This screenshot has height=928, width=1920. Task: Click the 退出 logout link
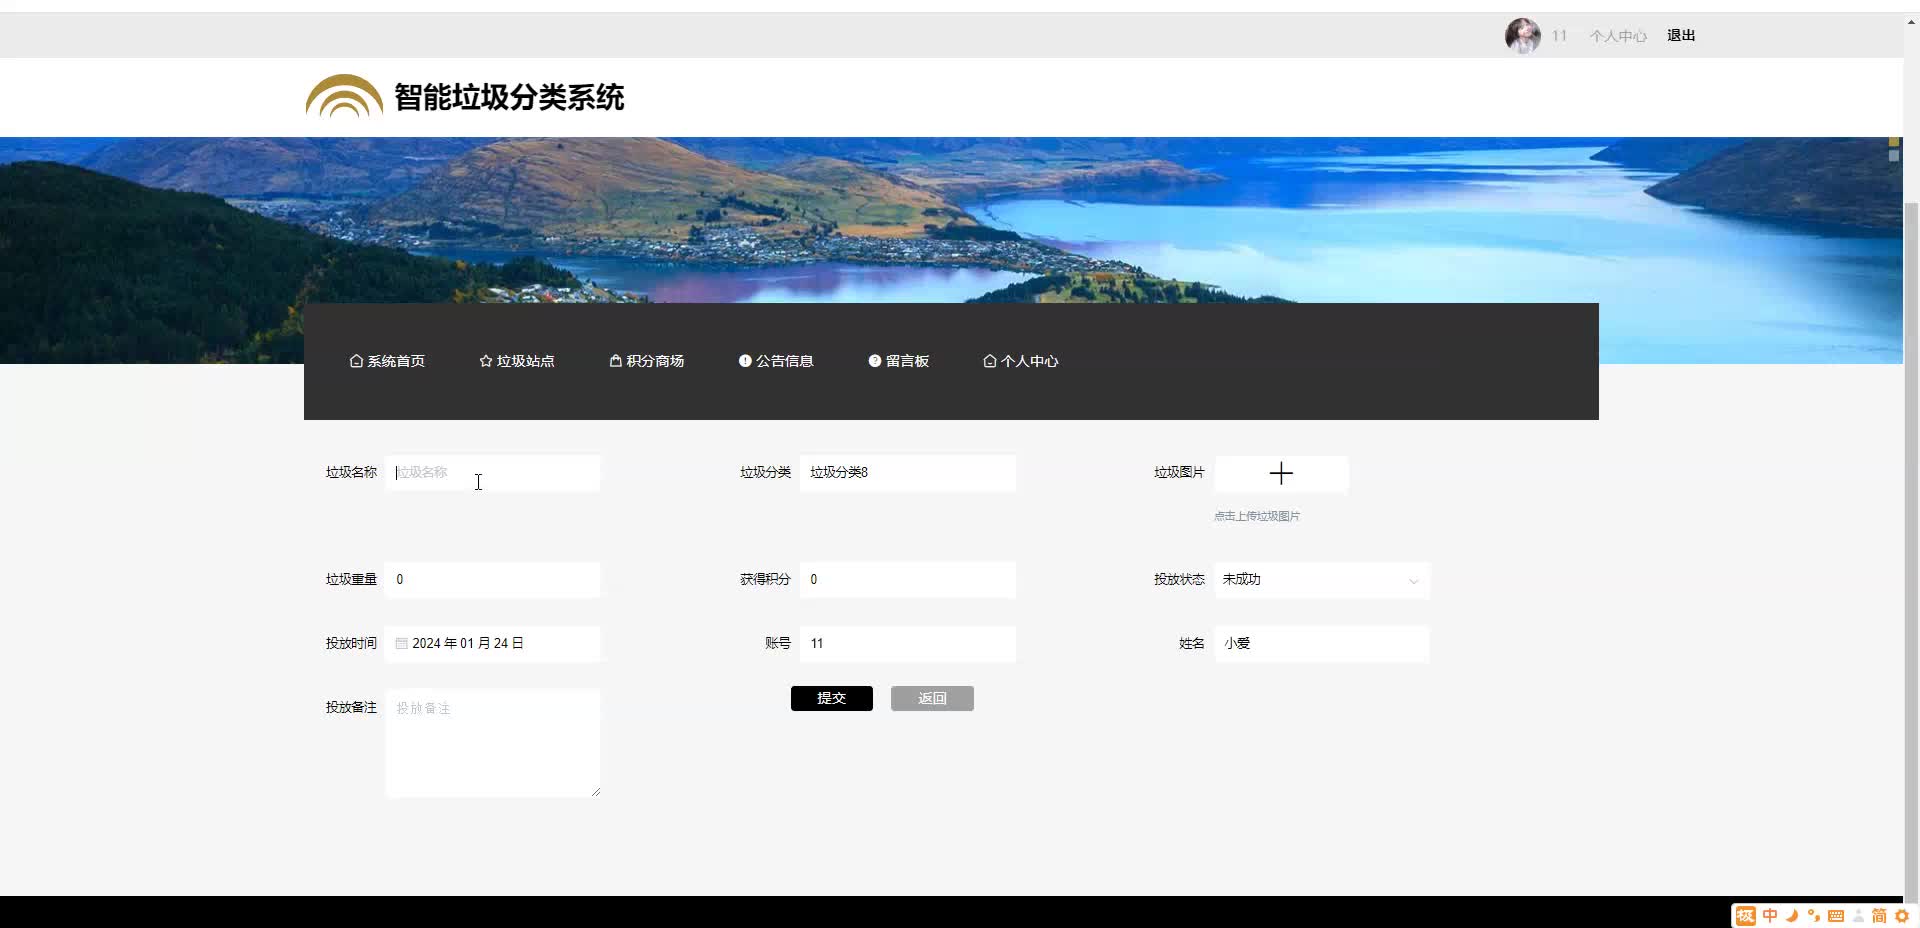1680,35
